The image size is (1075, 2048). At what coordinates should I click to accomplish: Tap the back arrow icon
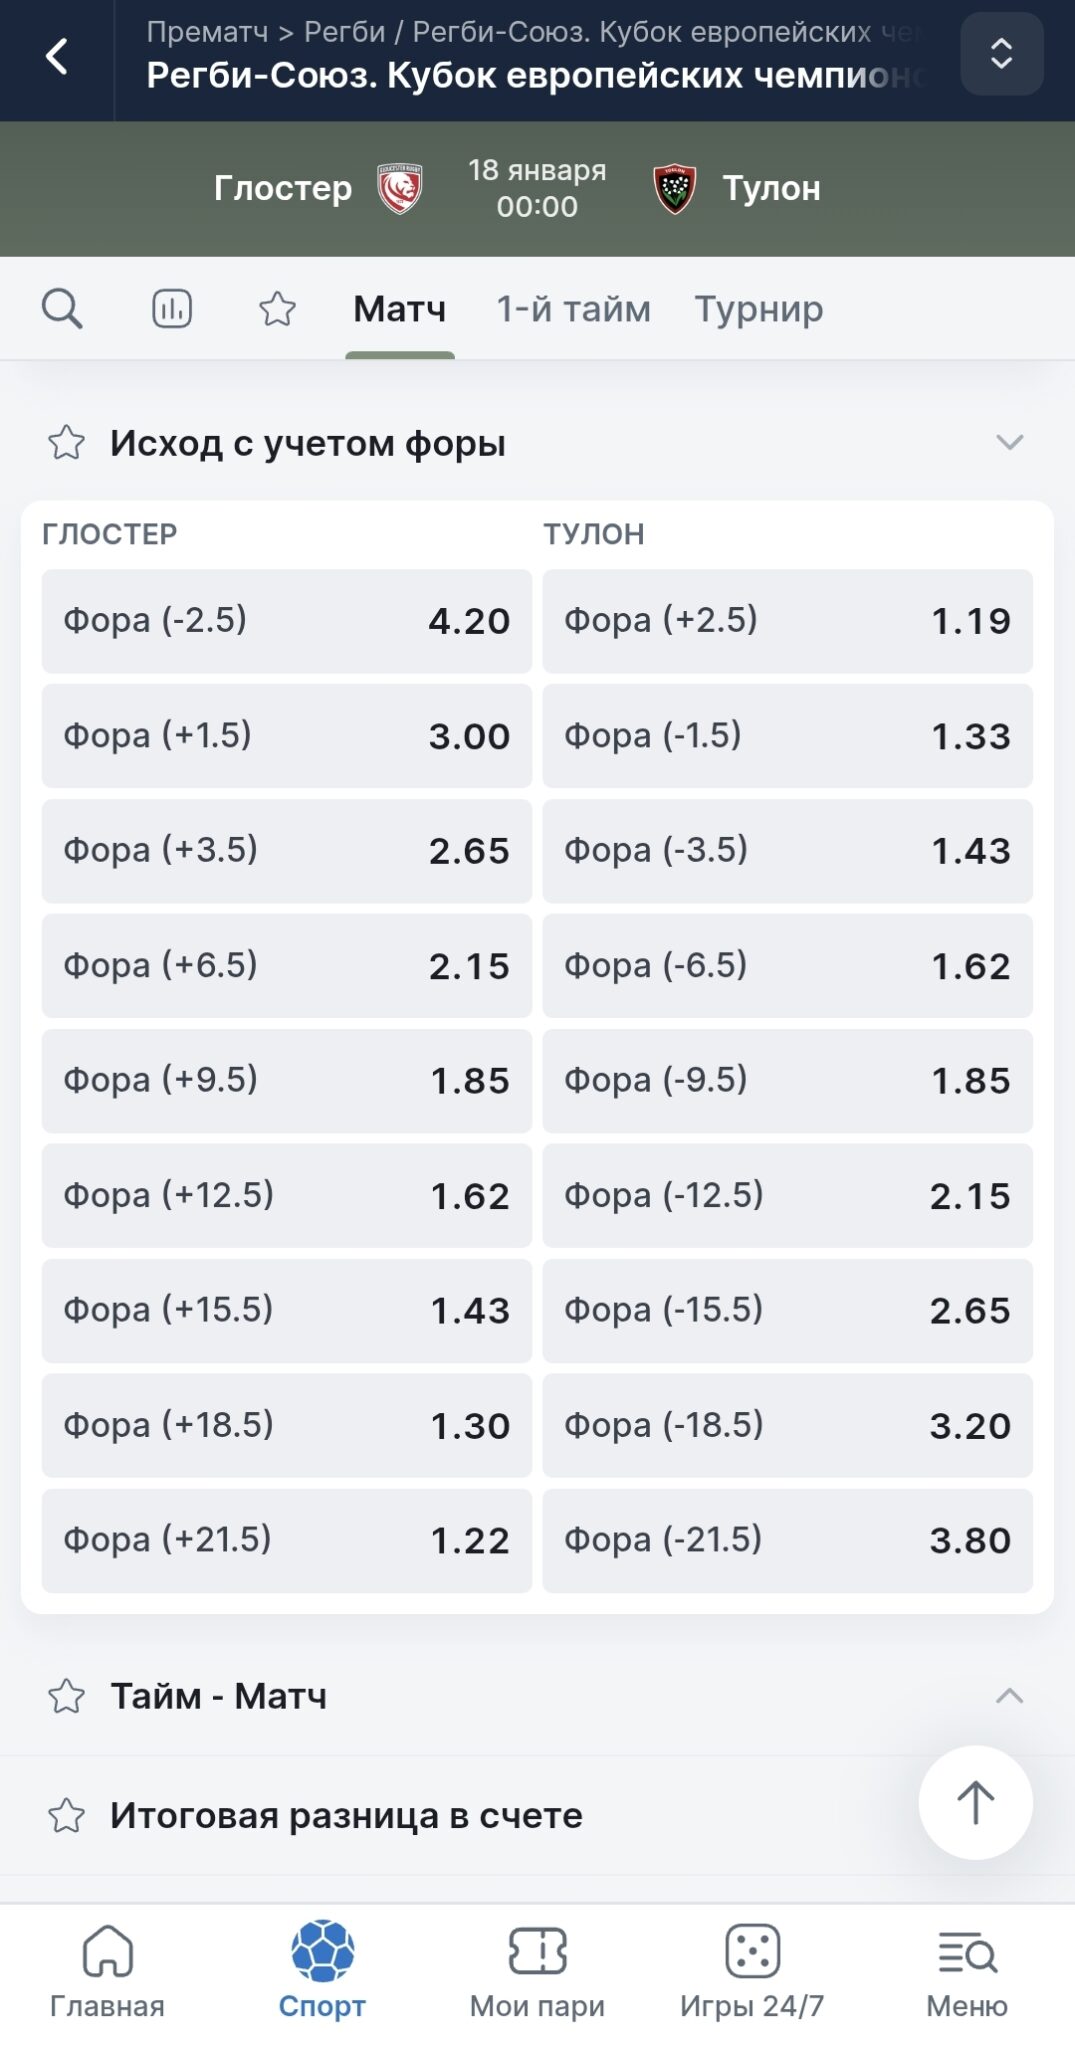(58, 56)
